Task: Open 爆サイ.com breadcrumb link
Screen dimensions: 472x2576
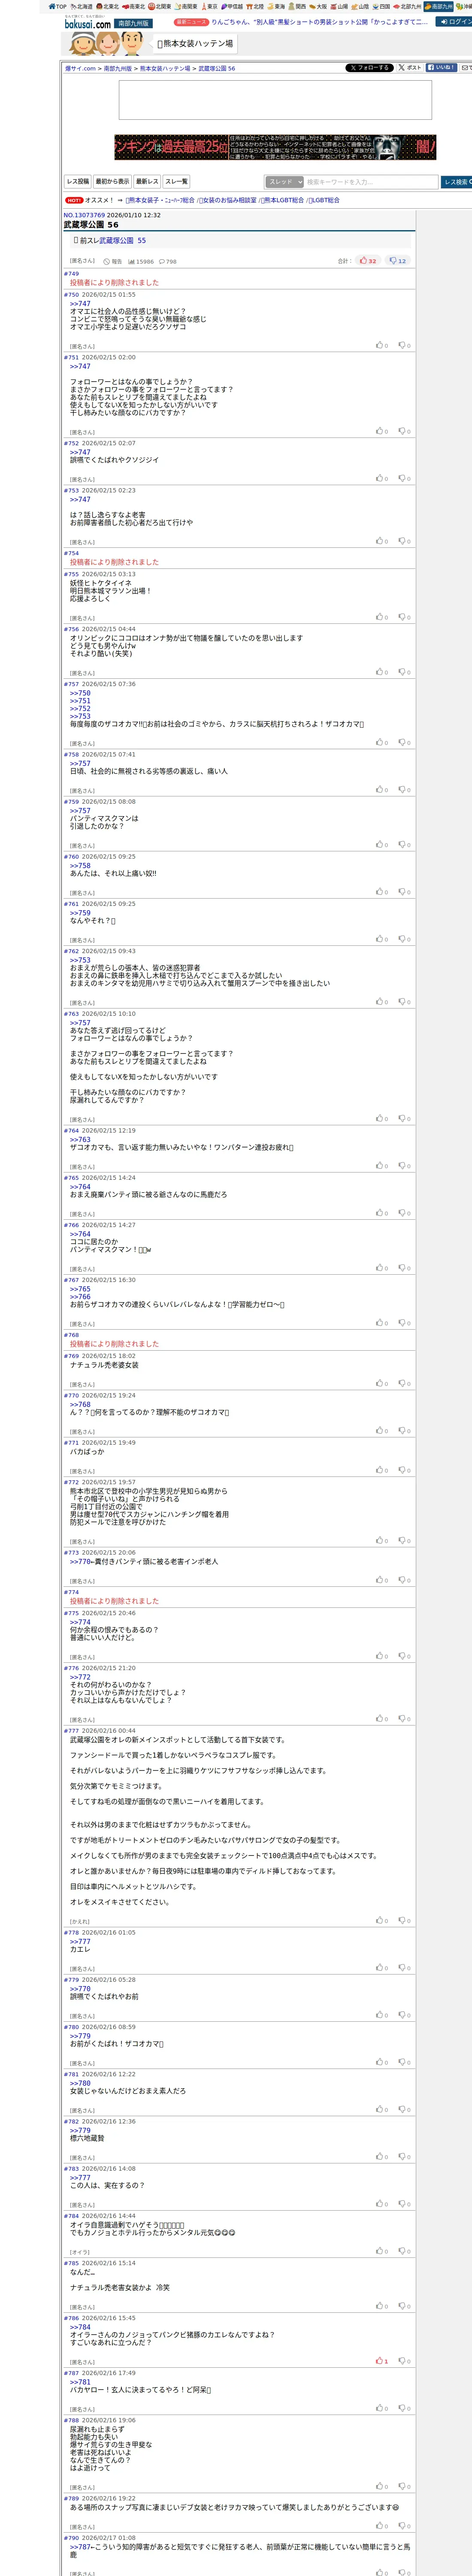Action: coord(80,69)
